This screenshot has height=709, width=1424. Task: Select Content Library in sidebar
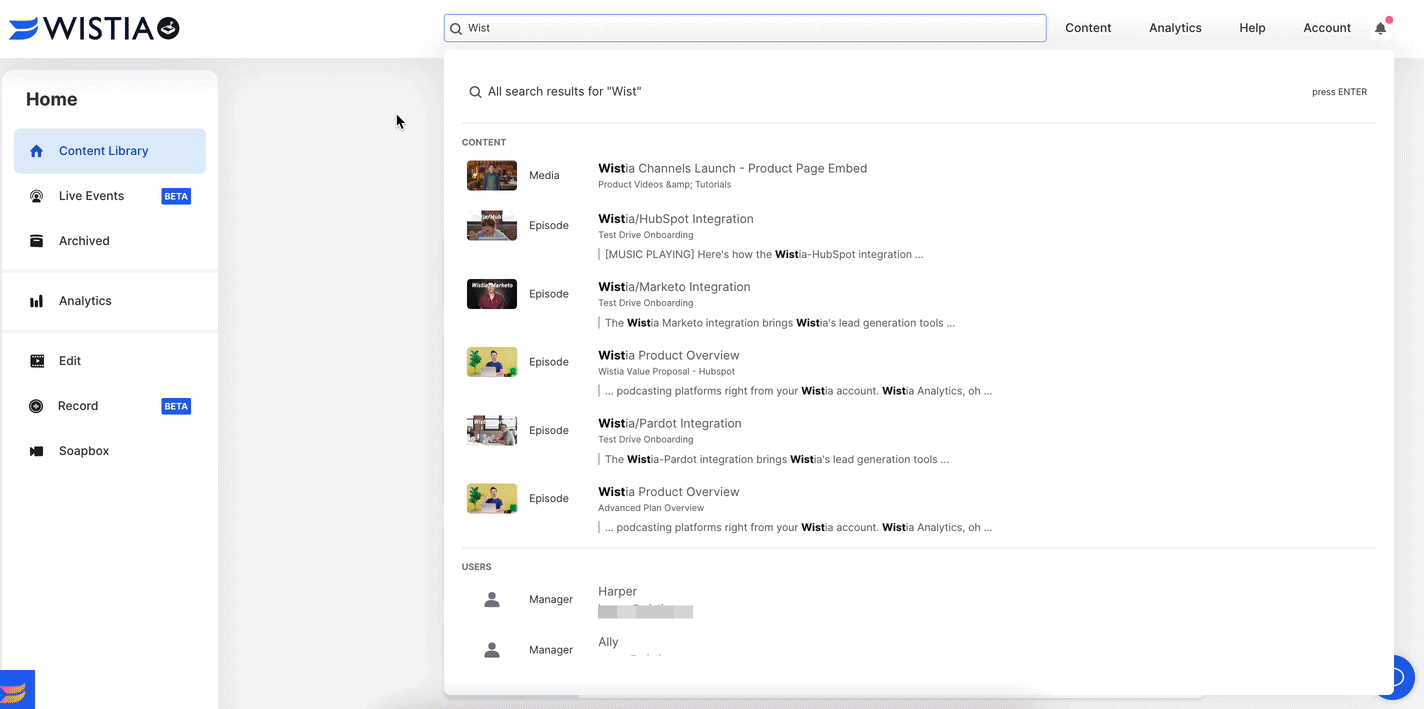[x=110, y=151]
